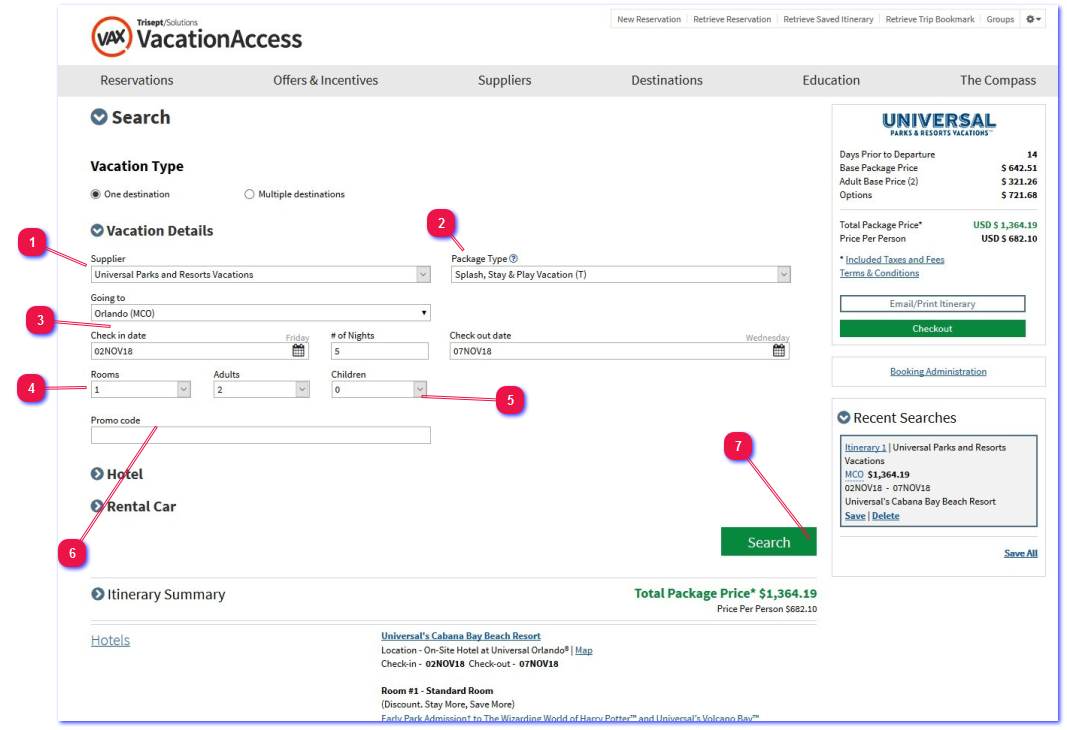Click the green Search button
This screenshot has height=730, width=1067.
click(x=769, y=542)
